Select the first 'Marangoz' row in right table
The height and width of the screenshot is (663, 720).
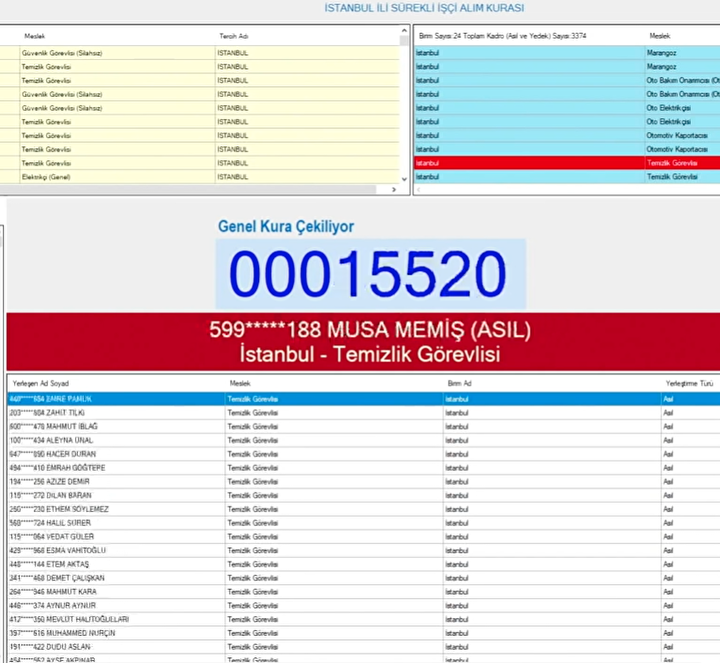[x=567, y=53]
